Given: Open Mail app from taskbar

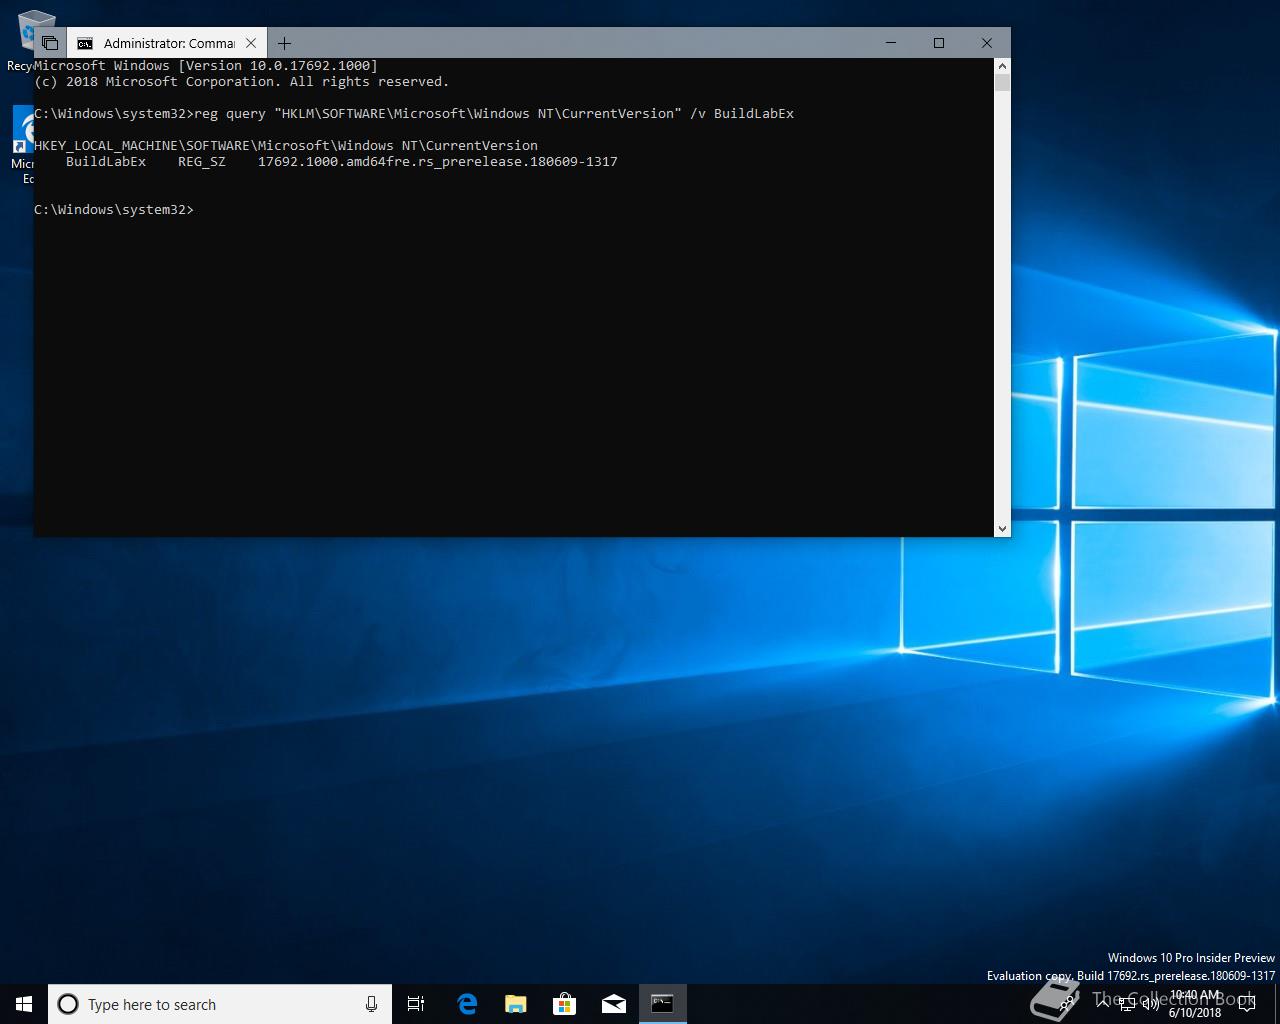Looking at the screenshot, I should click(613, 1004).
